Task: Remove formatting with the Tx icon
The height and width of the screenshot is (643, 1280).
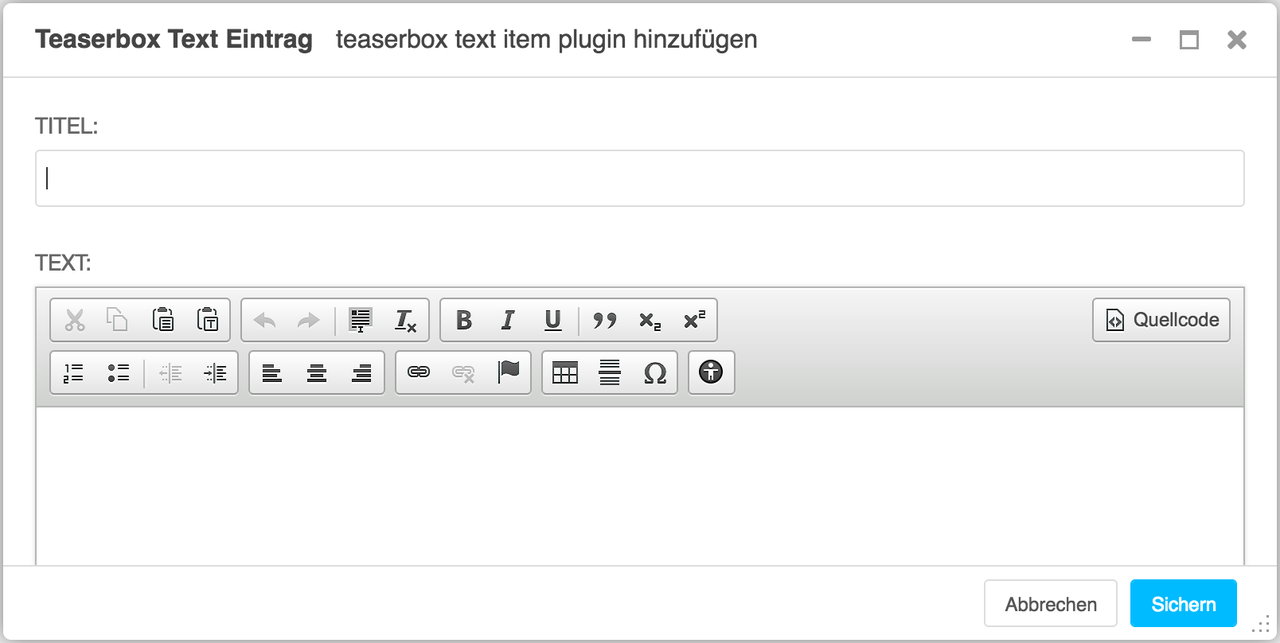Action: tap(405, 320)
